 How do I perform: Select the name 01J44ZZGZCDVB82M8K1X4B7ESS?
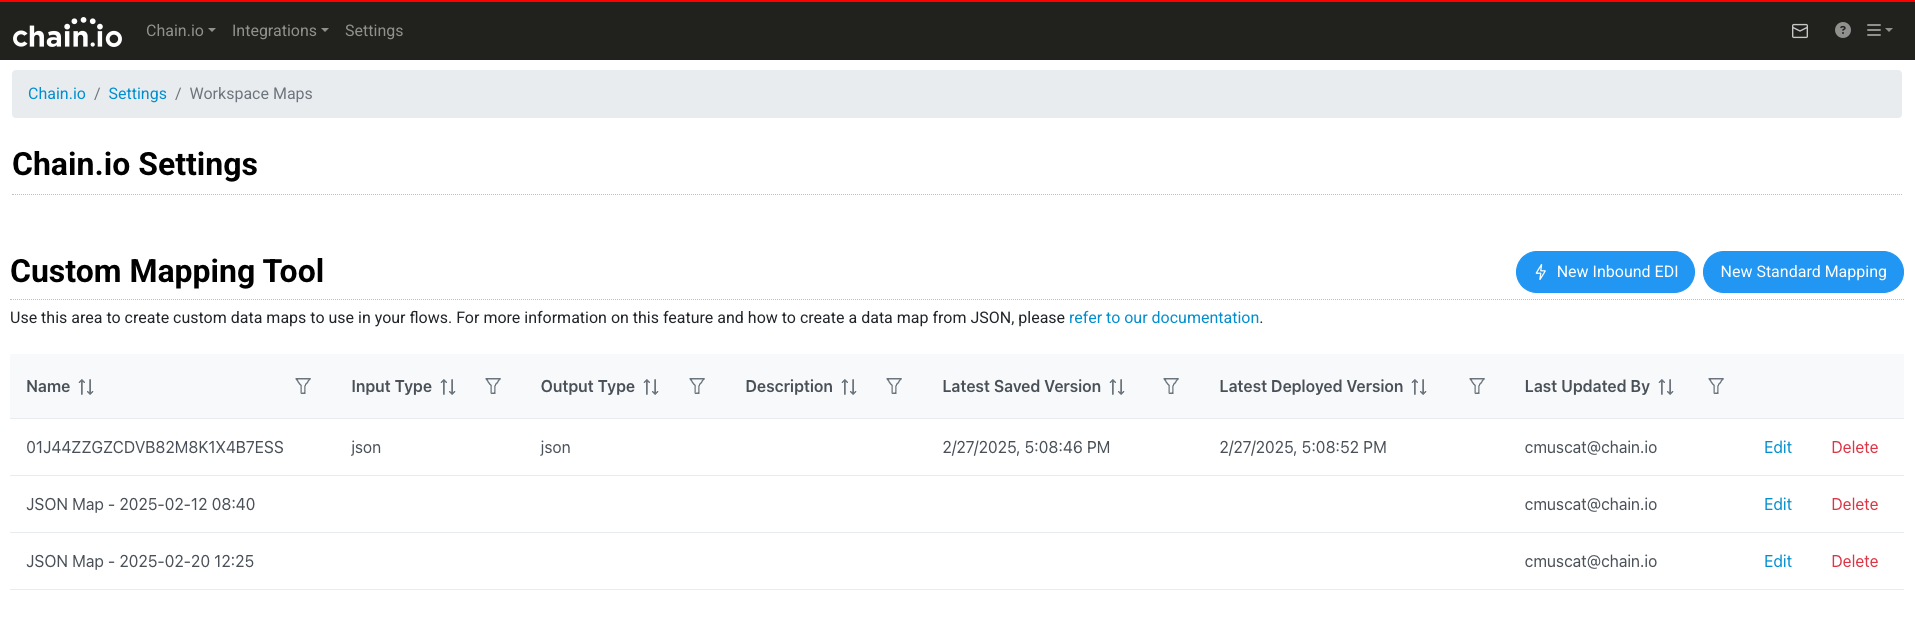coord(155,448)
